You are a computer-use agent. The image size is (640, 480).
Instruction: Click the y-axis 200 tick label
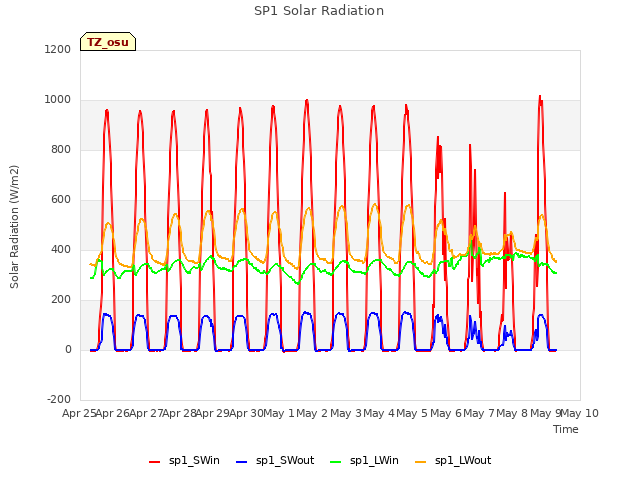61,300
